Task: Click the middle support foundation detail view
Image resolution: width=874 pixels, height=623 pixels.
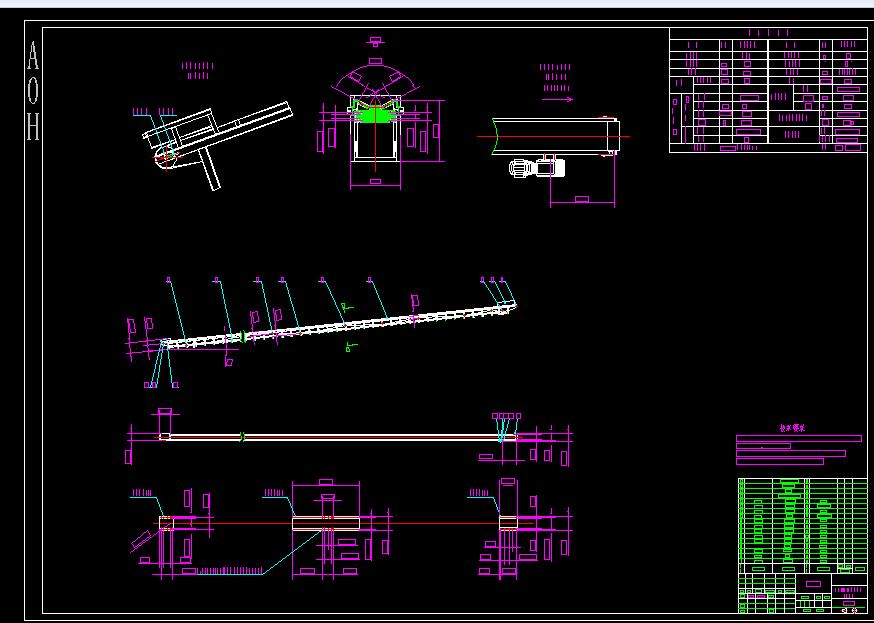Action: coord(326,523)
